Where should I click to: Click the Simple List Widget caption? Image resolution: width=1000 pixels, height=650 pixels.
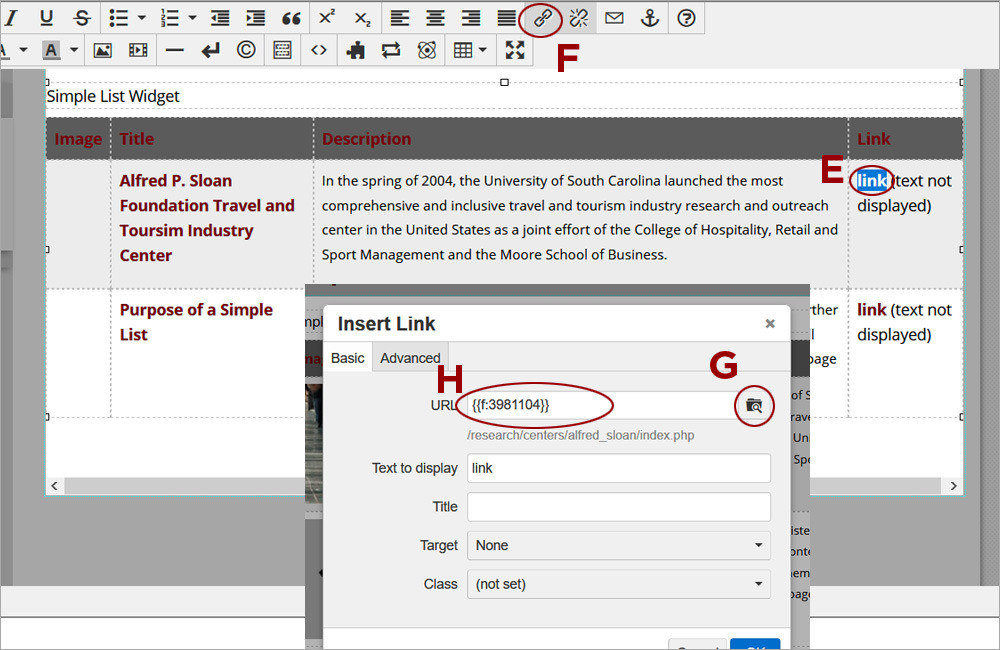113,96
